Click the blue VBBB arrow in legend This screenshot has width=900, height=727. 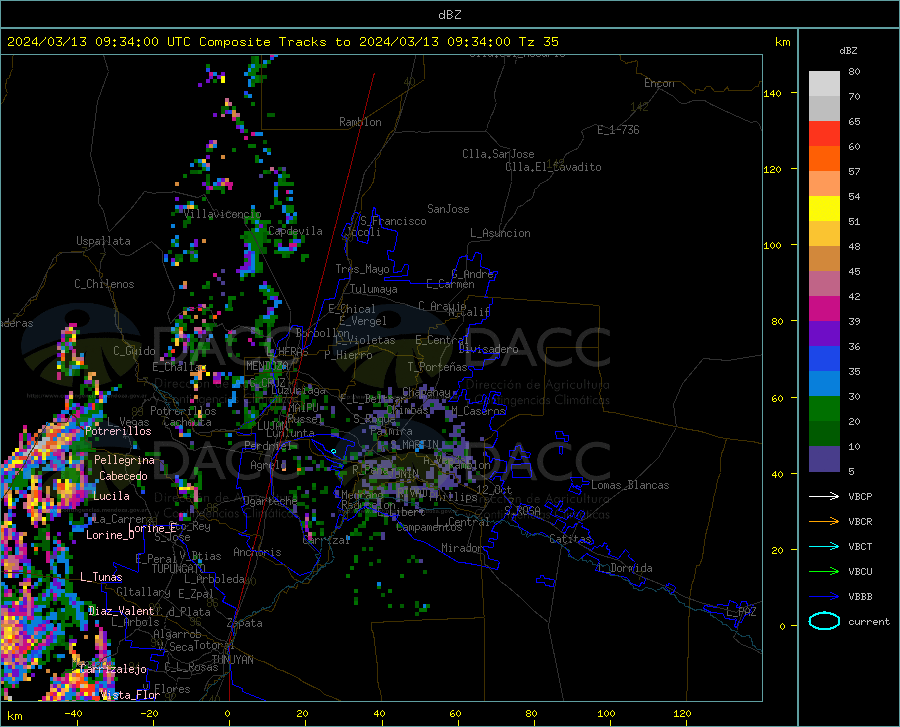pos(824,597)
